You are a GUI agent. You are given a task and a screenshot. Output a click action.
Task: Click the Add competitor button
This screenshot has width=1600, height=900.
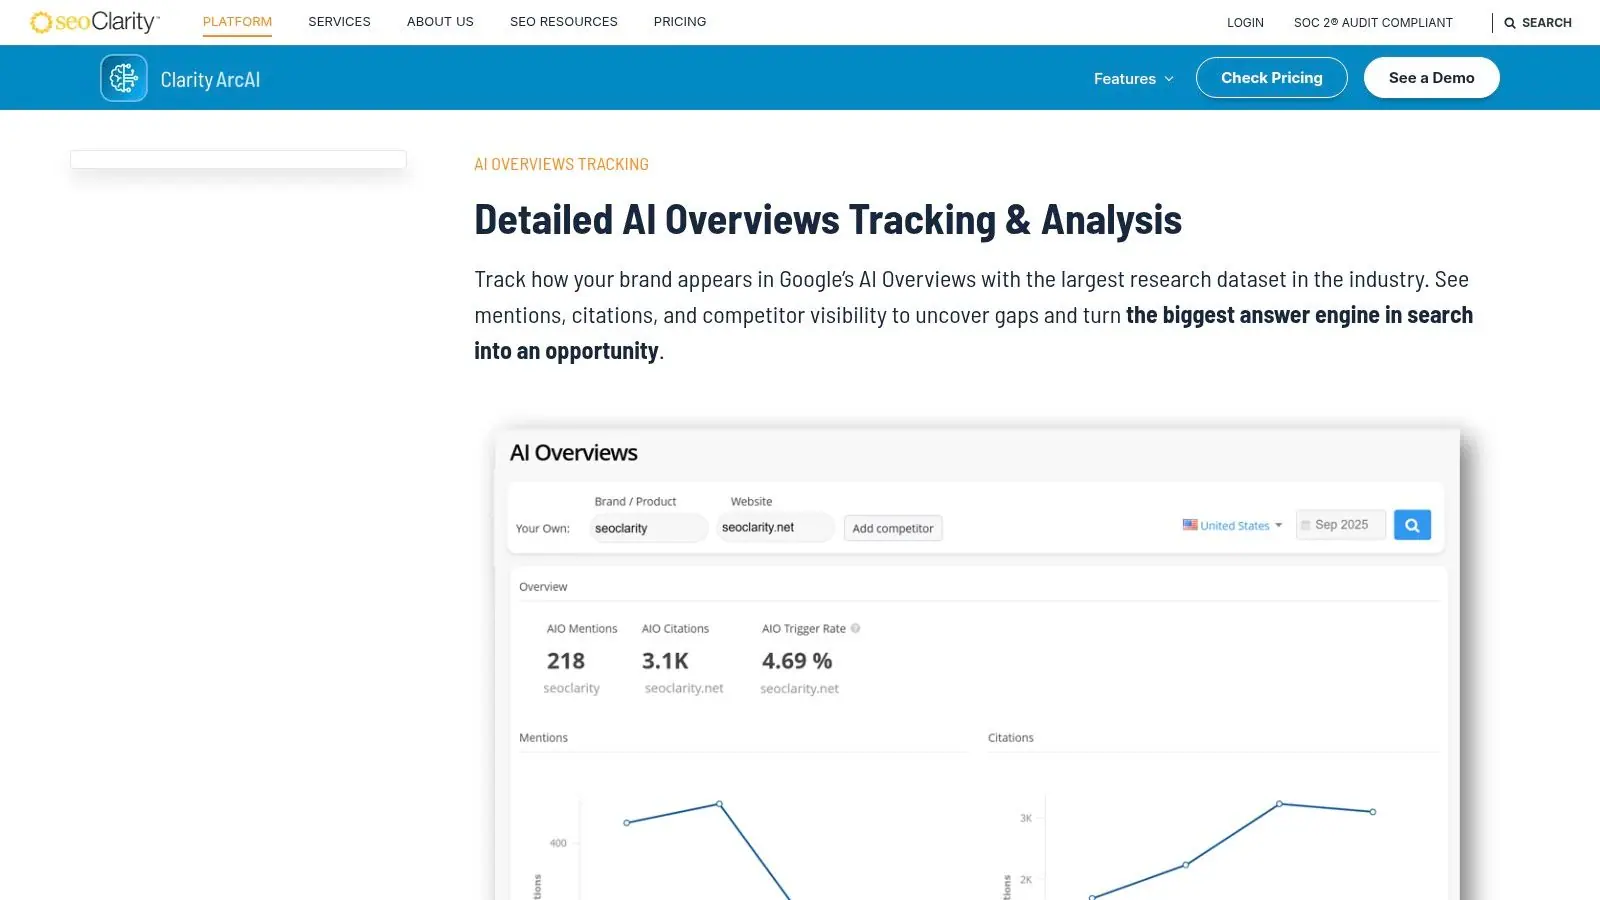tap(893, 528)
